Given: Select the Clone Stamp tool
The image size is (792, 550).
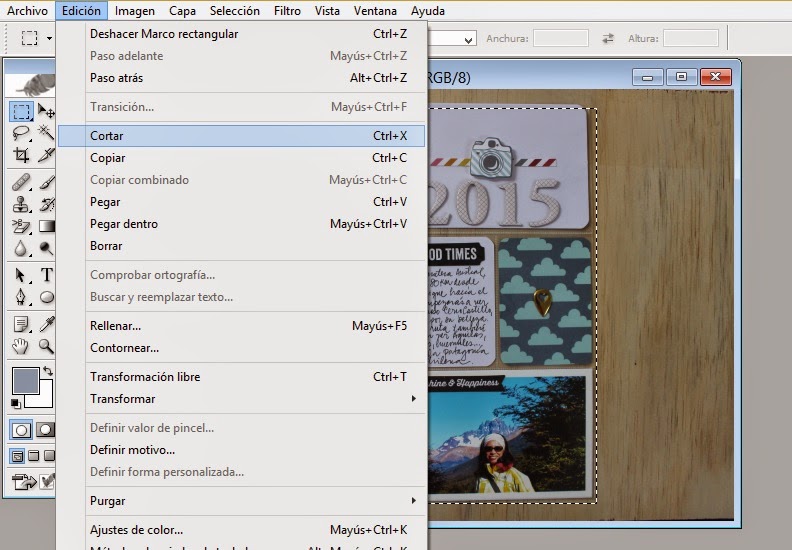Looking at the screenshot, I should click(21, 204).
